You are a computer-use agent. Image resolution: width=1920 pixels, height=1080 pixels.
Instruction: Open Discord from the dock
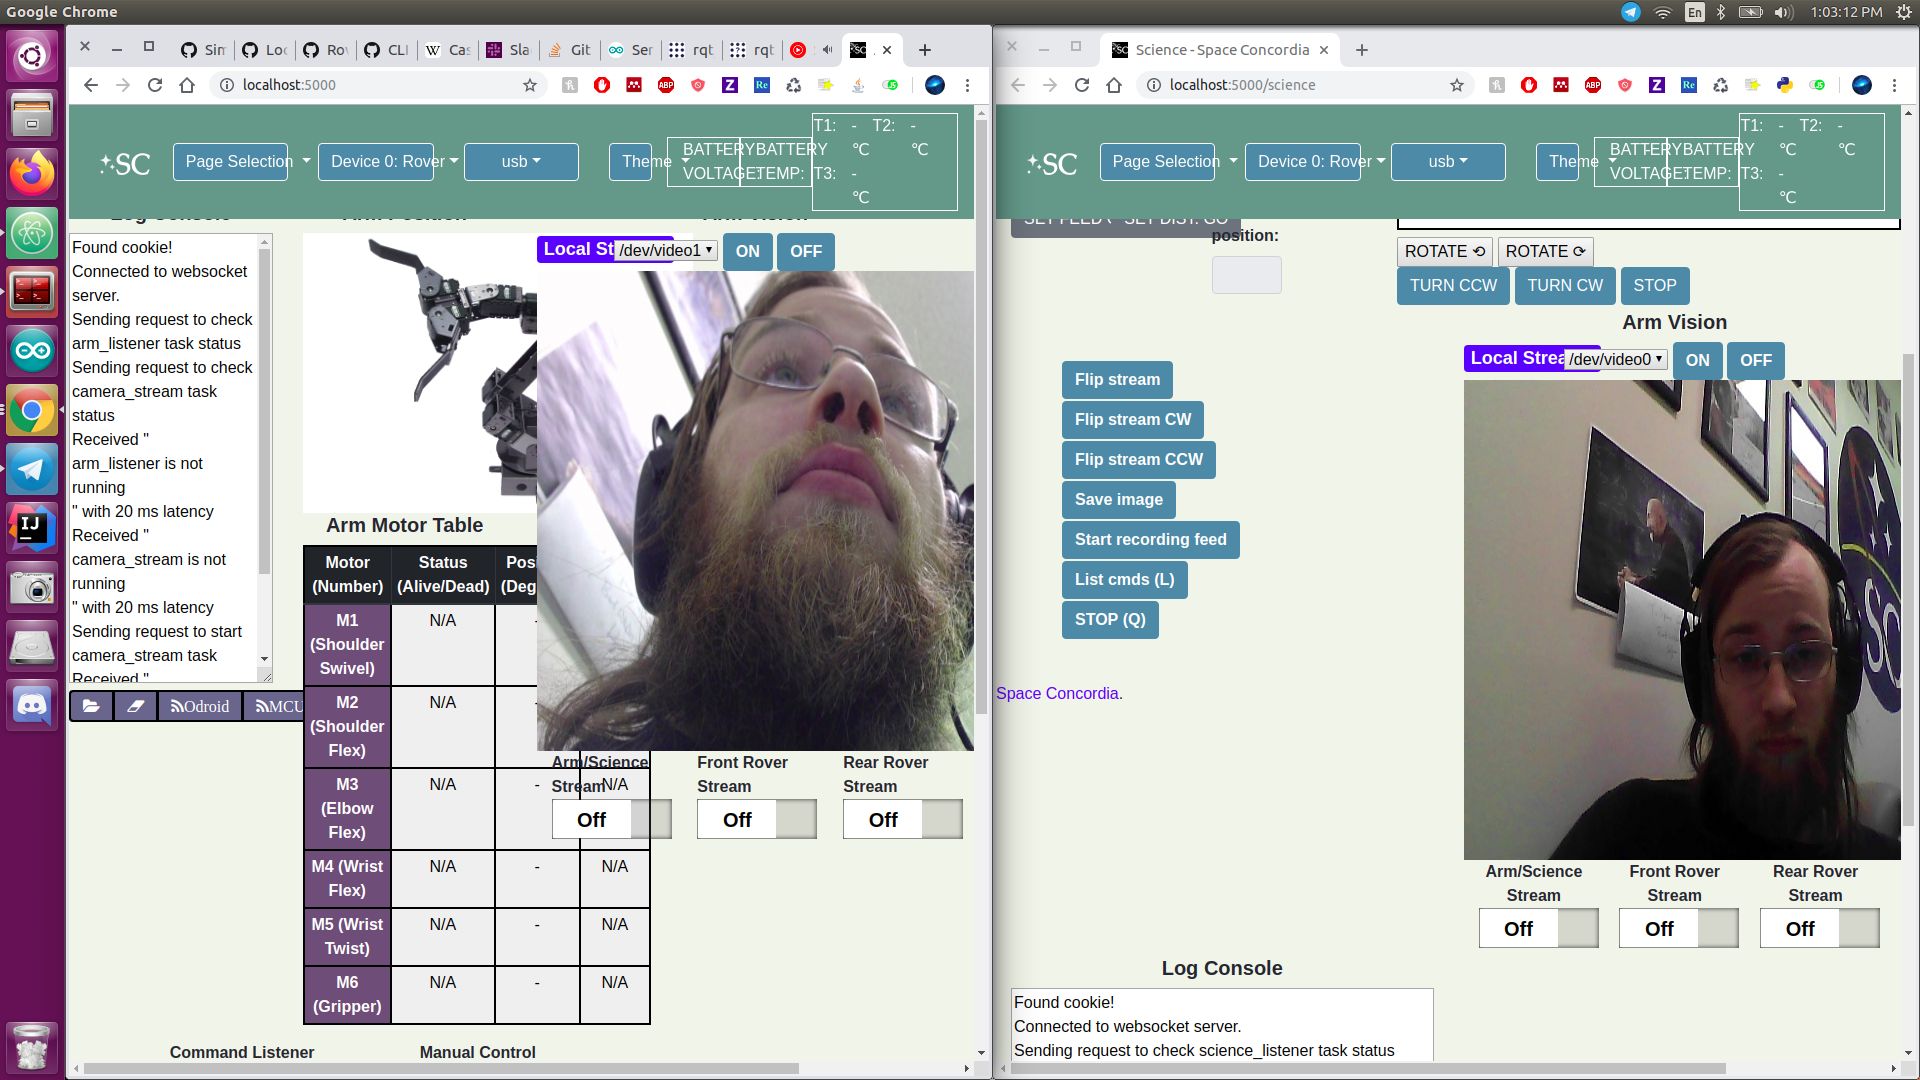coord(32,705)
